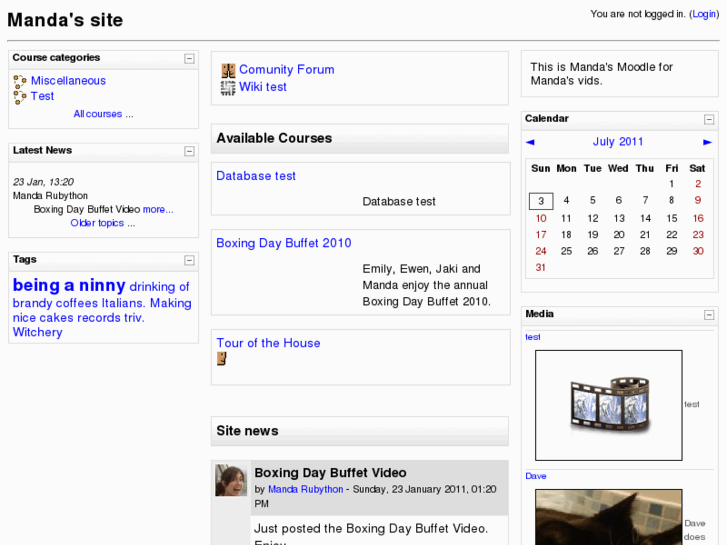The height and width of the screenshot is (545, 727).
Task: Click the 'triv.' tag
Action: tap(134, 318)
